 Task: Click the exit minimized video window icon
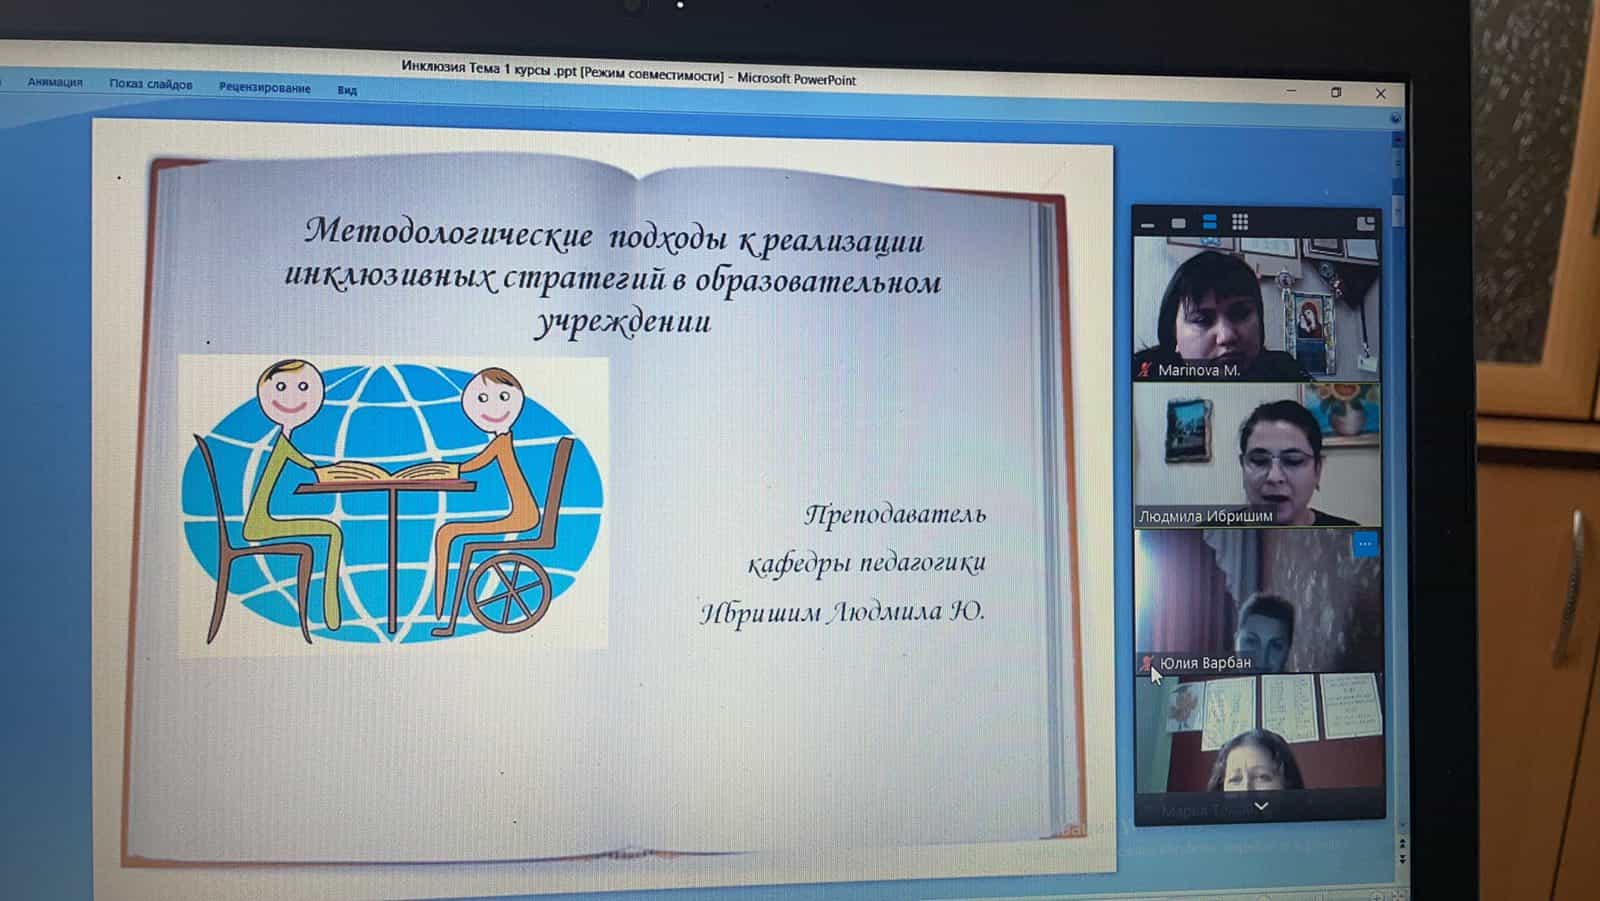point(1365,223)
